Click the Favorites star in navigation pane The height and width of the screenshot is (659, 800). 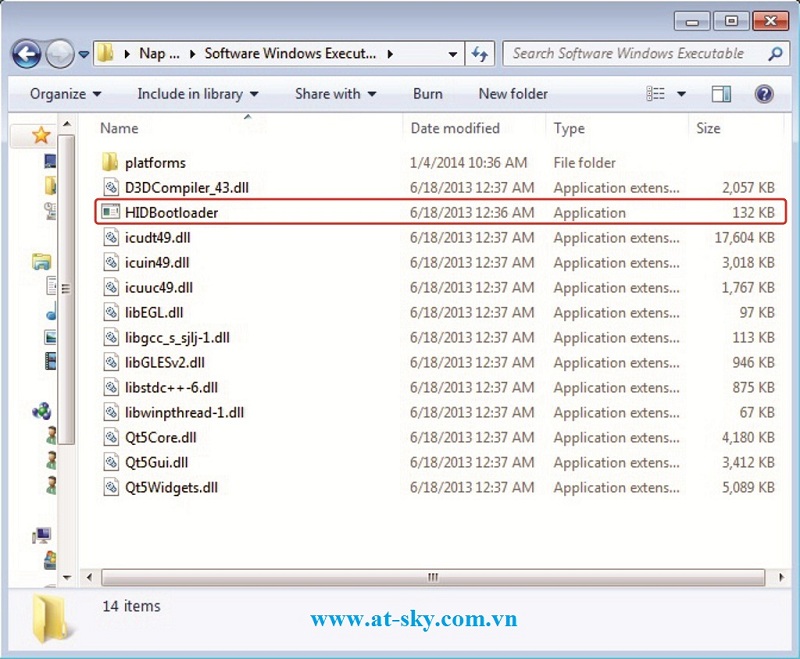pos(41,135)
